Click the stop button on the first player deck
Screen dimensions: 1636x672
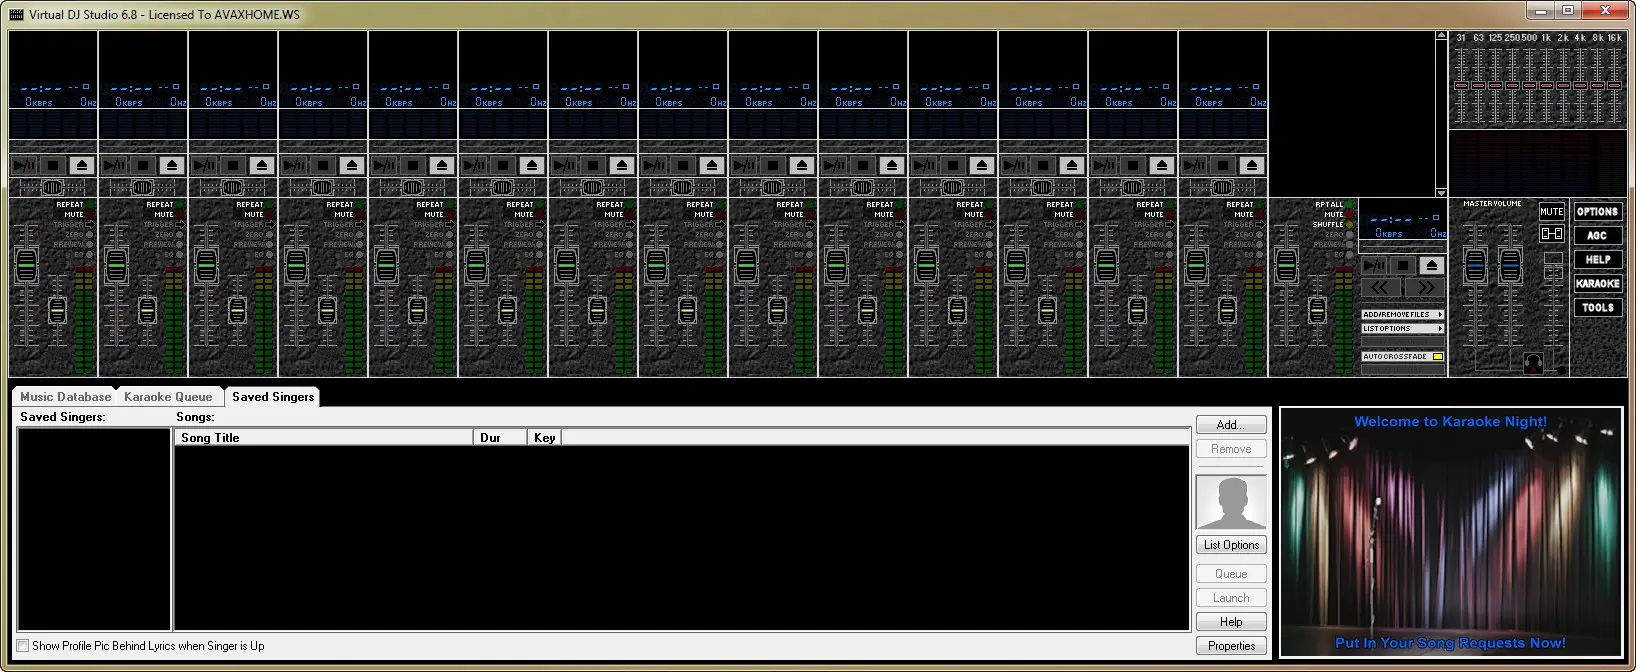[53, 165]
